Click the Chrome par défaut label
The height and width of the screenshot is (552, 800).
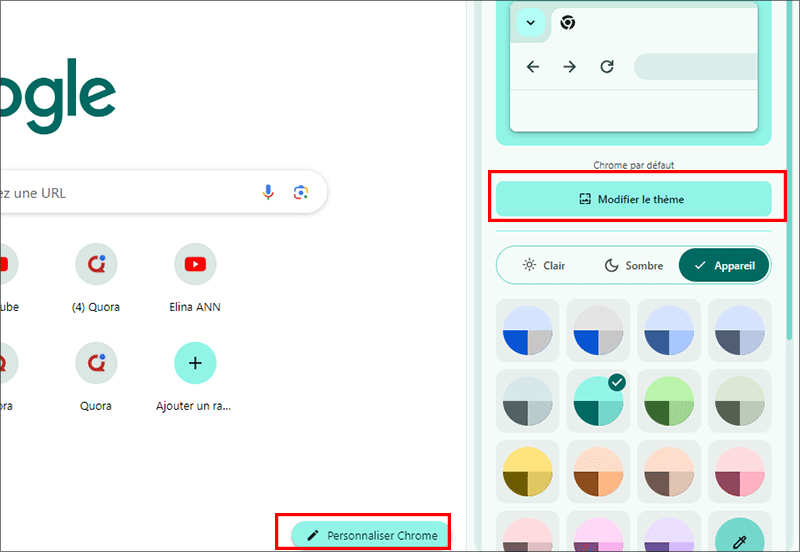coord(634,165)
